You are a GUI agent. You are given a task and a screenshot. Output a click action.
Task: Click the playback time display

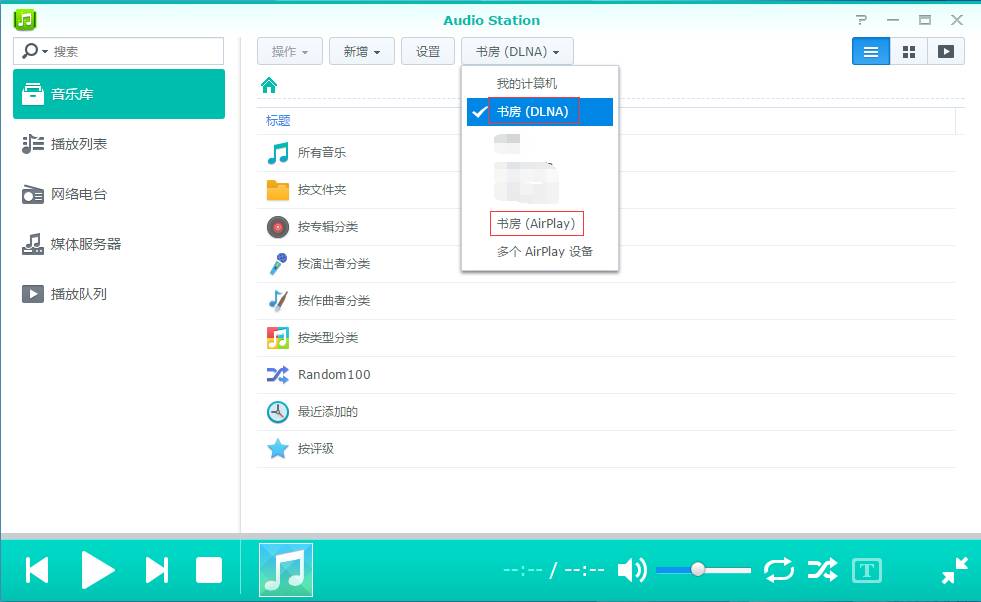click(x=554, y=570)
